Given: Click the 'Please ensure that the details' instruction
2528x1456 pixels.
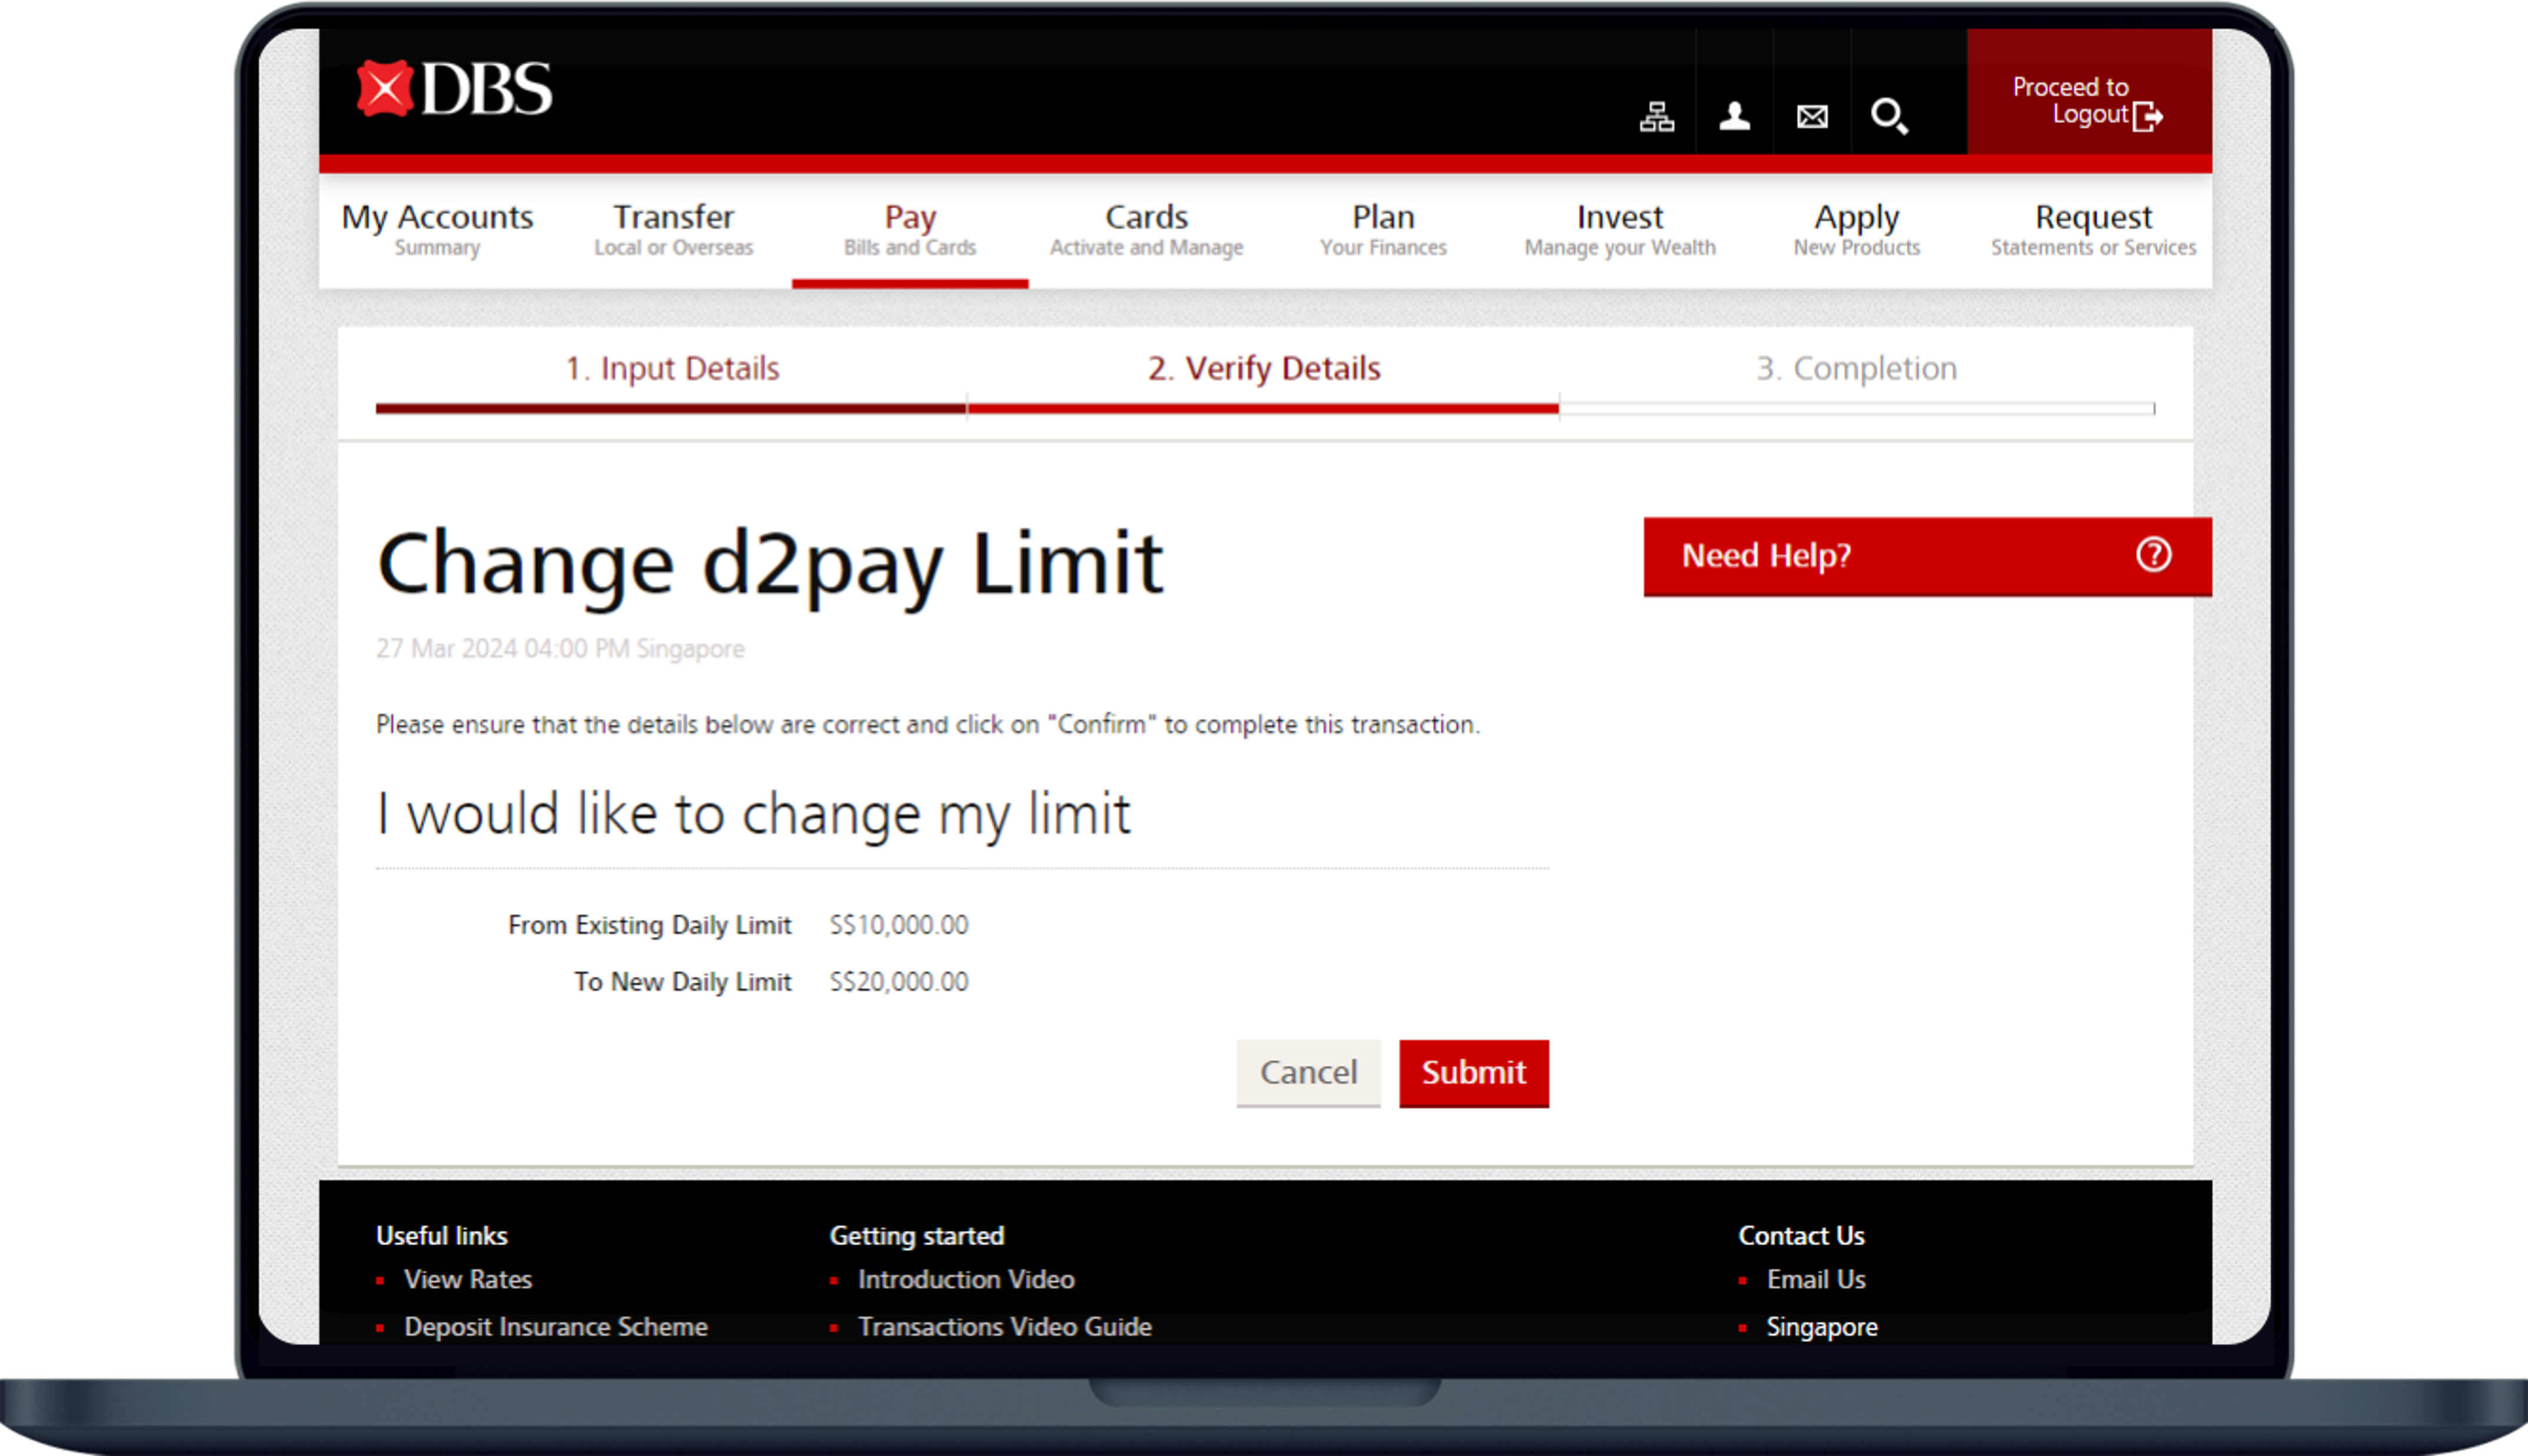Looking at the screenshot, I should tap(928, 724).
